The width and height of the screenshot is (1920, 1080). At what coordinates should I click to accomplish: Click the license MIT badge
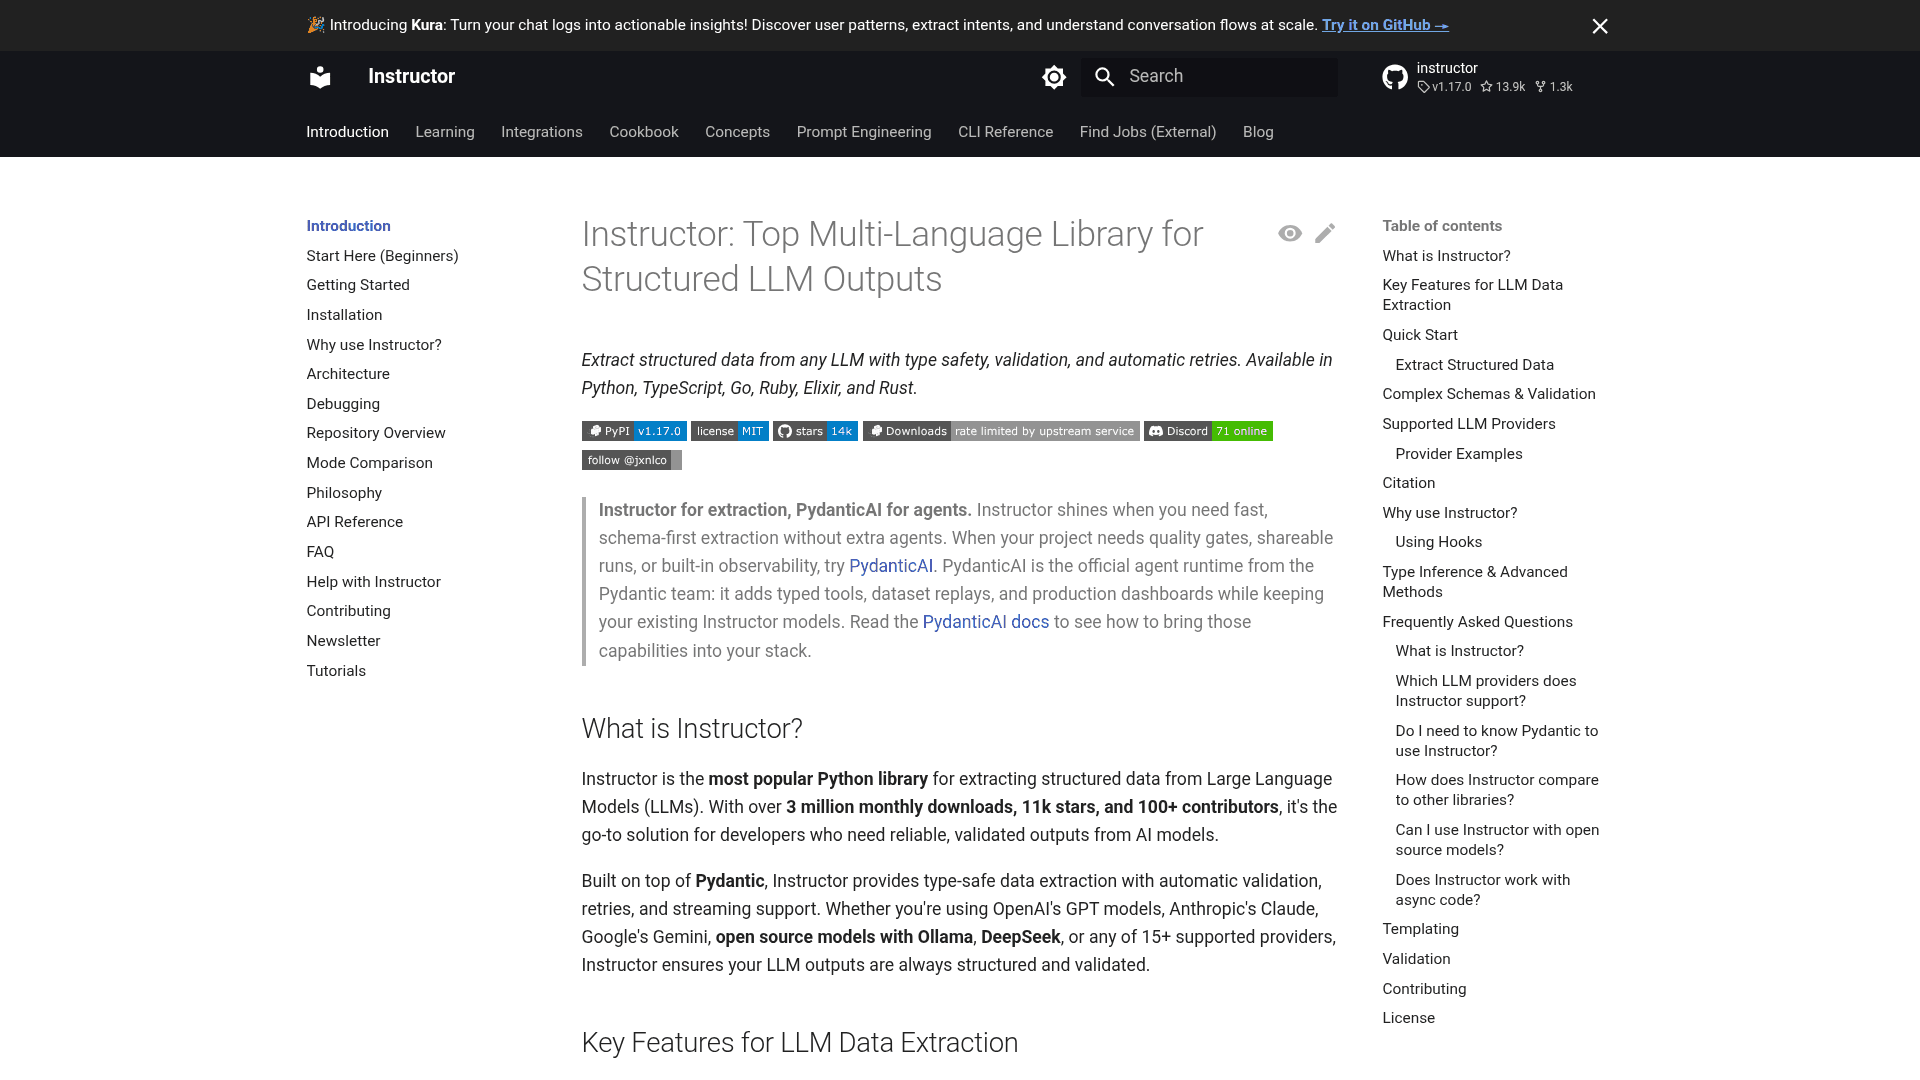coord(730,431)
